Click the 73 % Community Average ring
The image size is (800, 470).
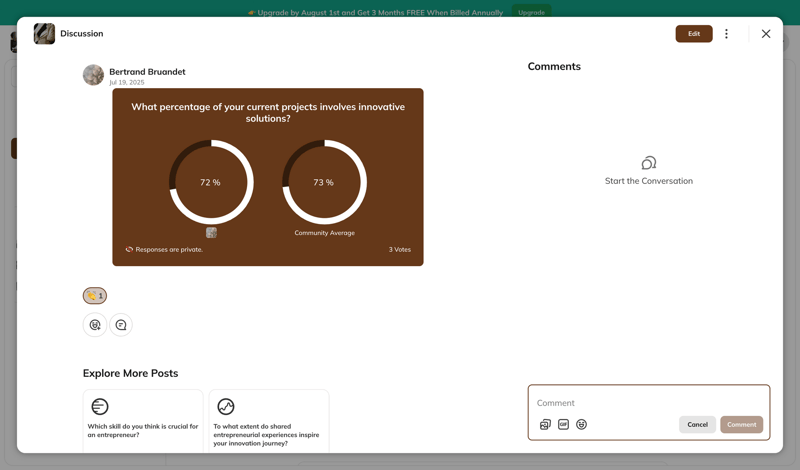pyautogui.click(x=324, y=182)
